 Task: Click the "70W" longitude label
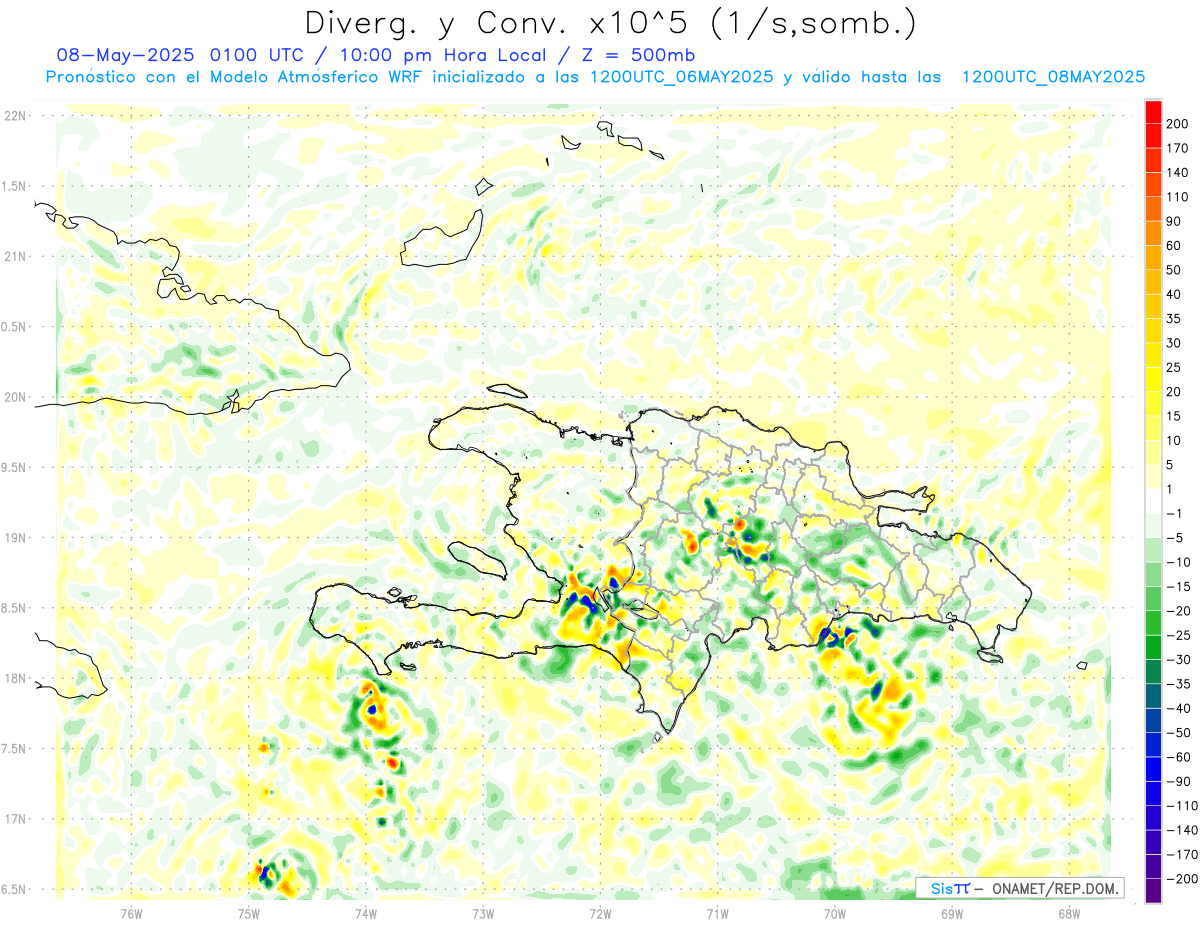(x=835, y=913)
